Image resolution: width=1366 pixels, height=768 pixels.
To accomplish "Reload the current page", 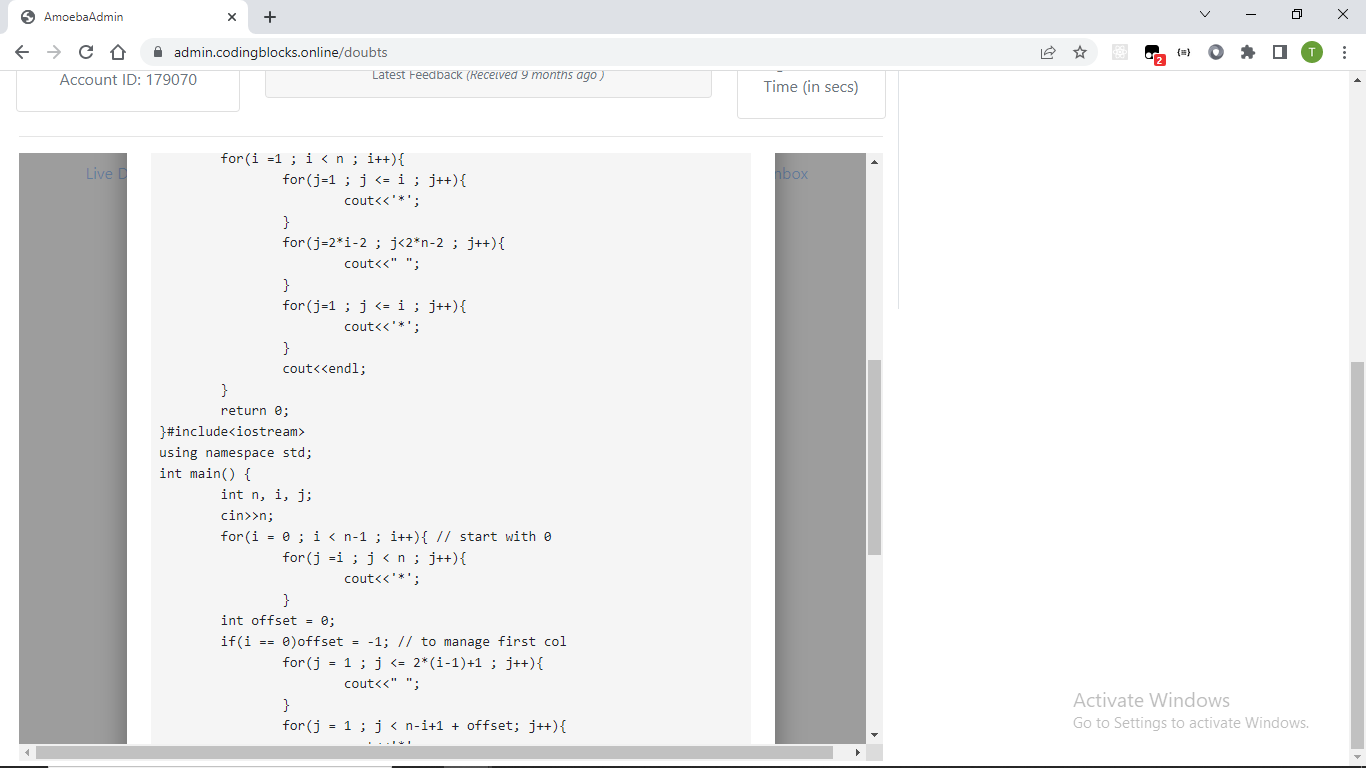I will 86,52.
